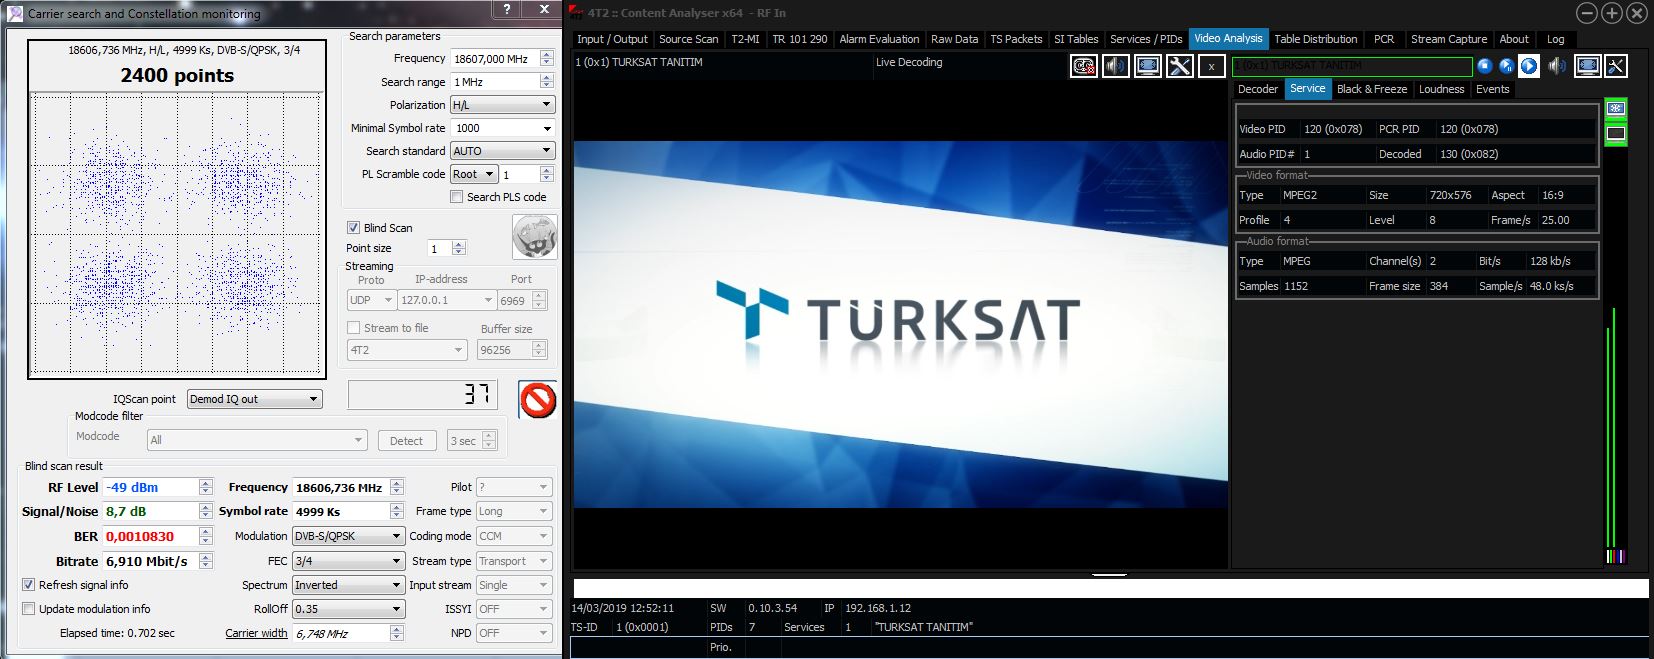Open the Spectrum Inverted dropdown
This screenshot has height=659, width=1654.
tap(348, 585)
